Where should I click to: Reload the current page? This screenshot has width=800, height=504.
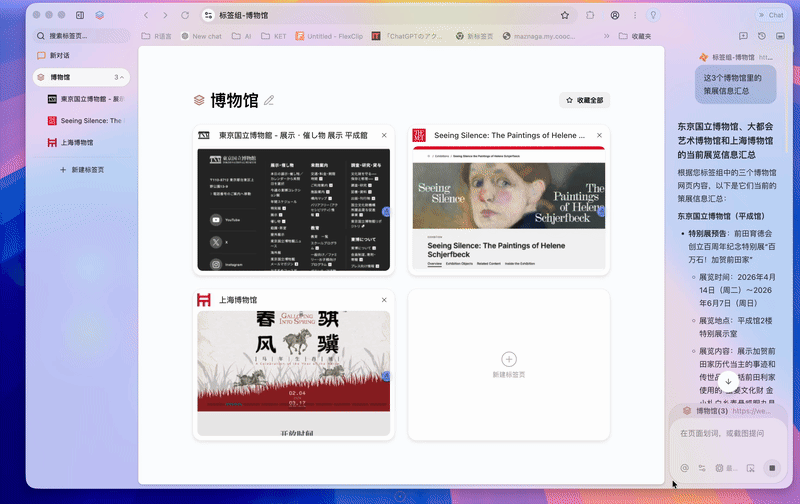[x=185, y=15]
